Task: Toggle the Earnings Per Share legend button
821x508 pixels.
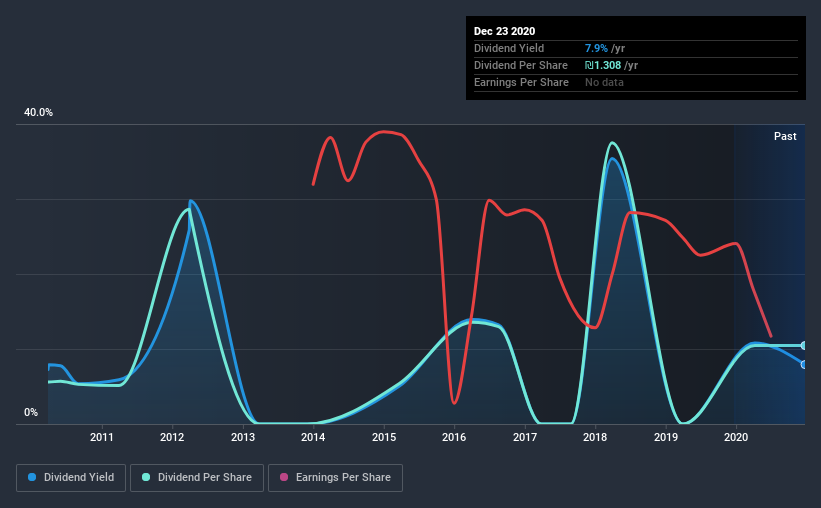Action: (x=335, y=478)
